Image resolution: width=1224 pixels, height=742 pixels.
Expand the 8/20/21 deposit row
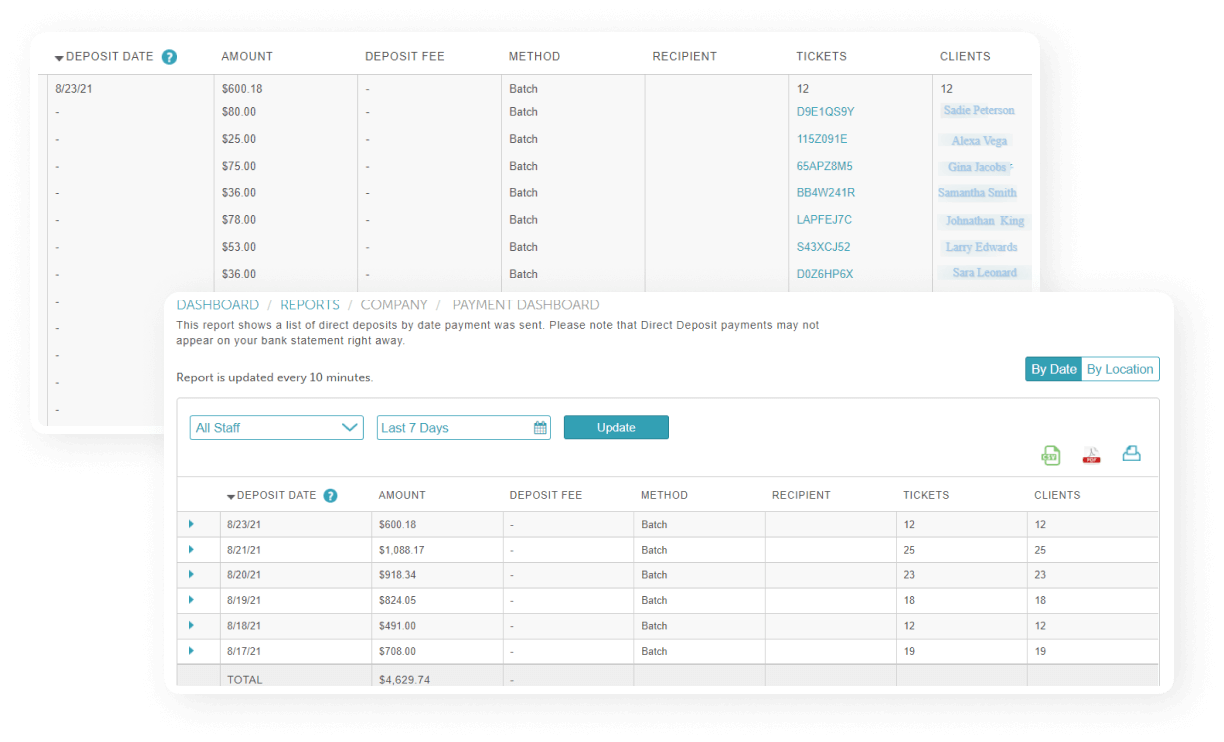point(190,575)
